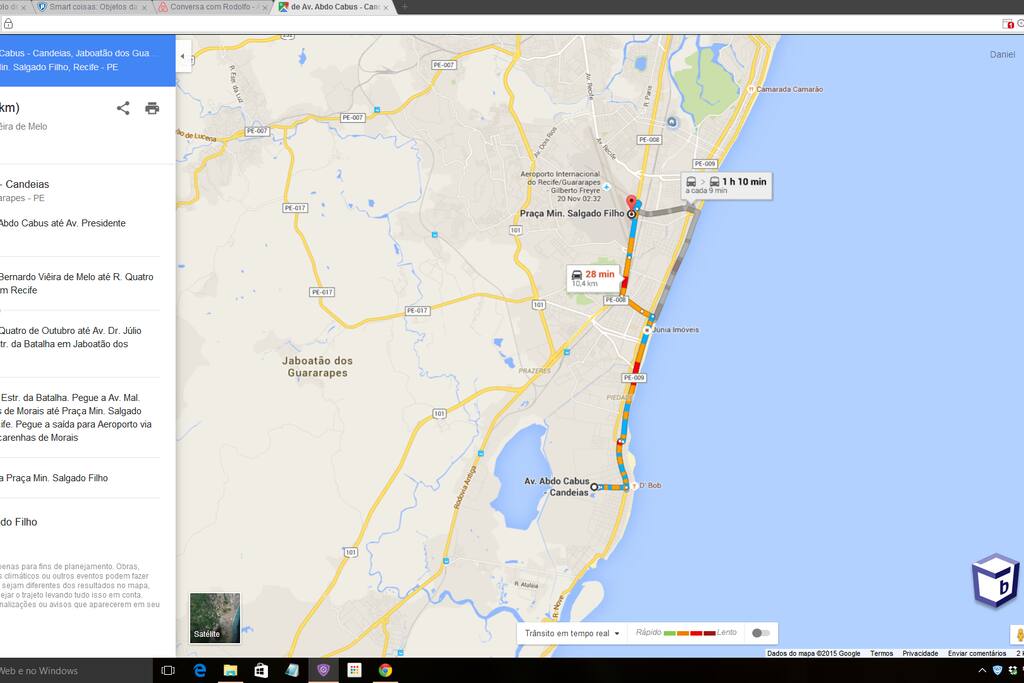
Task: Close the Smart coisas tab
Action: click(144, 8)
